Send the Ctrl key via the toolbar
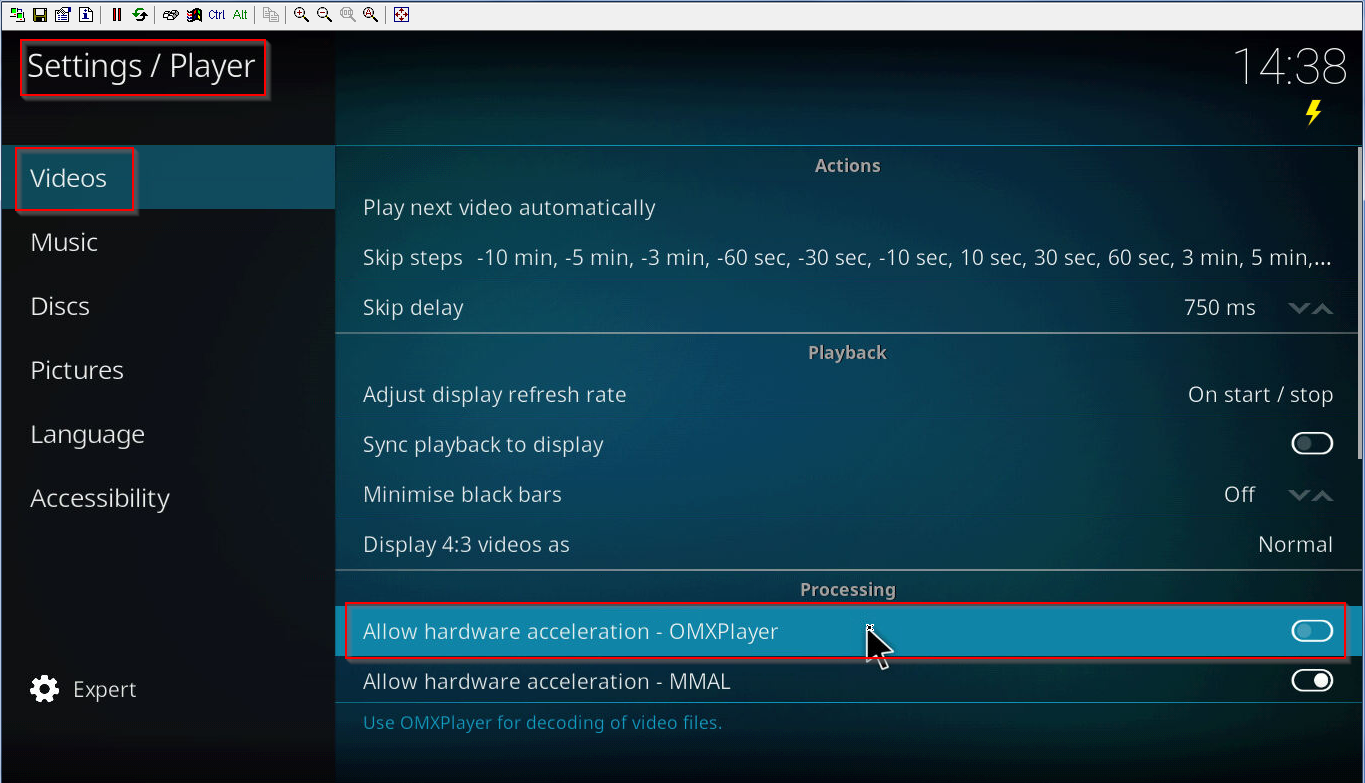This screenshot has width=1365, height=783. click(217, 15)
